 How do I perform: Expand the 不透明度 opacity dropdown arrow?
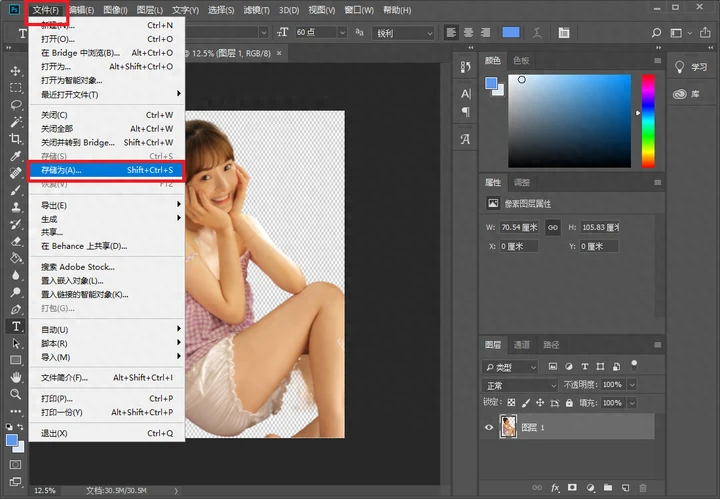click(630, 385)
